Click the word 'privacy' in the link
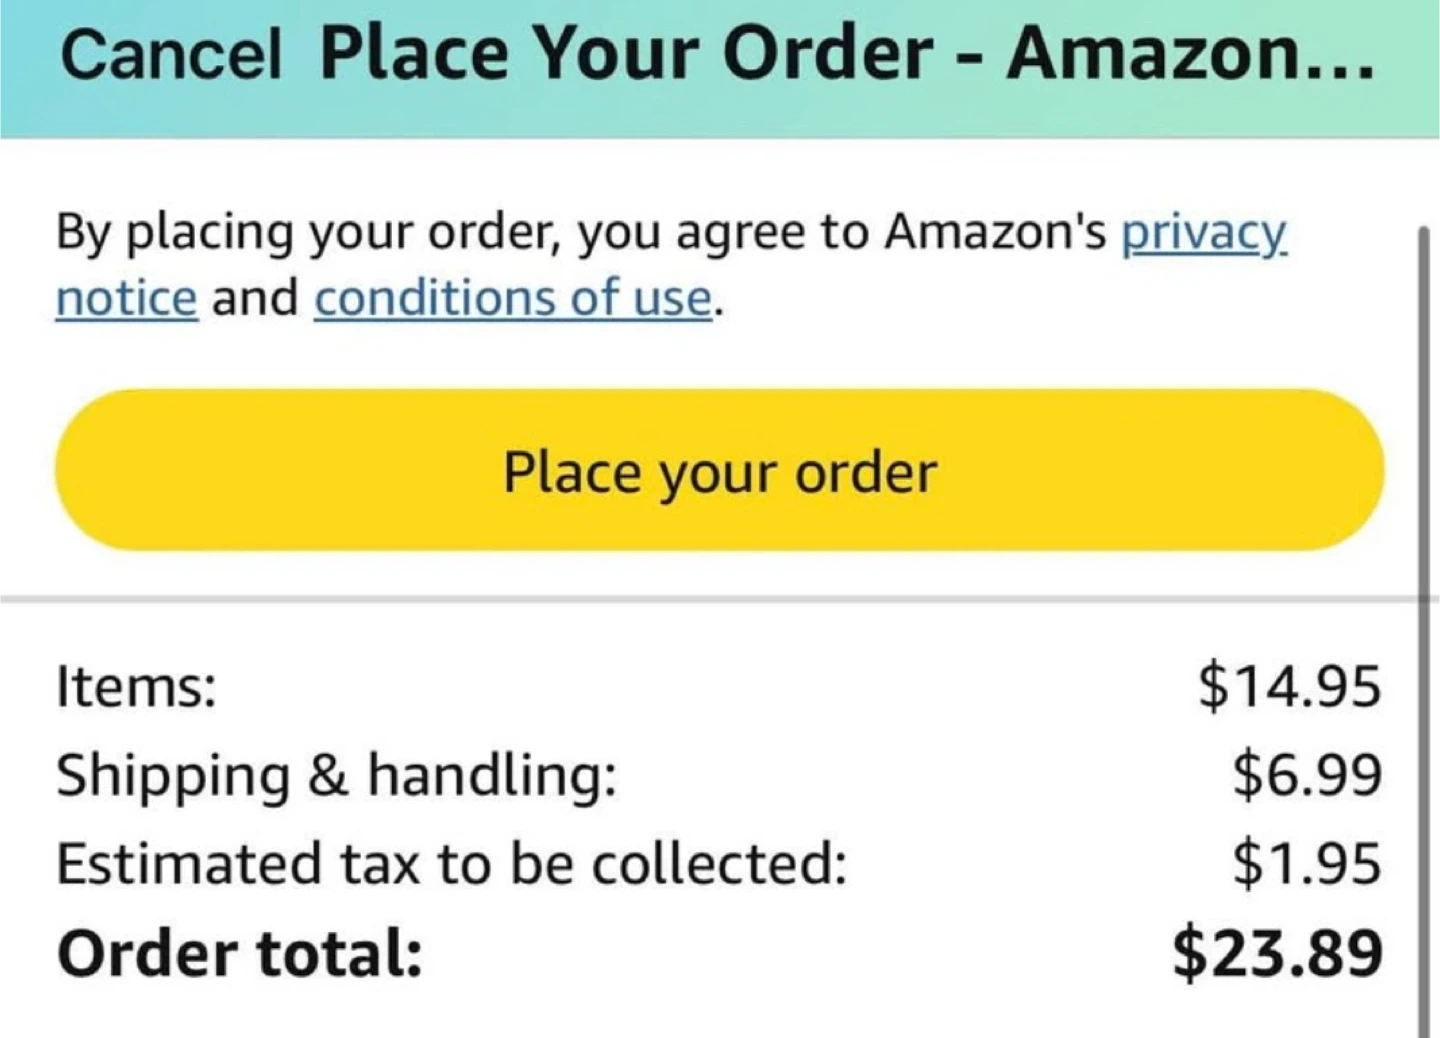 coord(1203,232)
